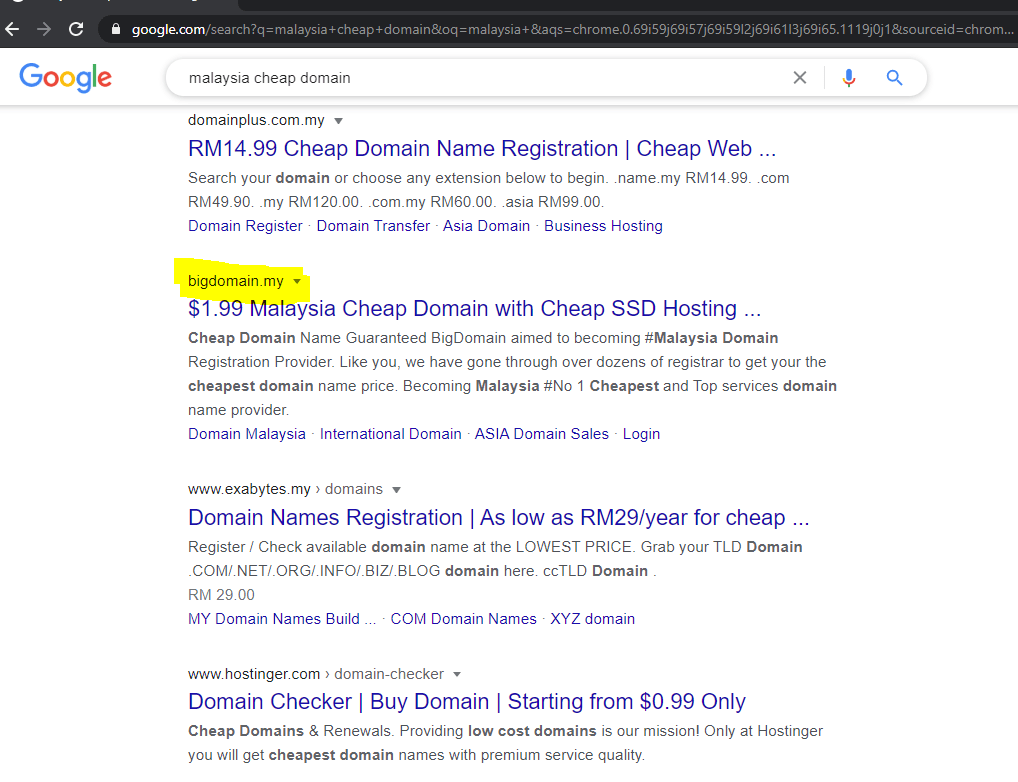Image resolution: width=1018 pixels, height=782 pixels.
Task: Expand the arrow next to www.exabytes.my domains
Action: tap(396, 489)
